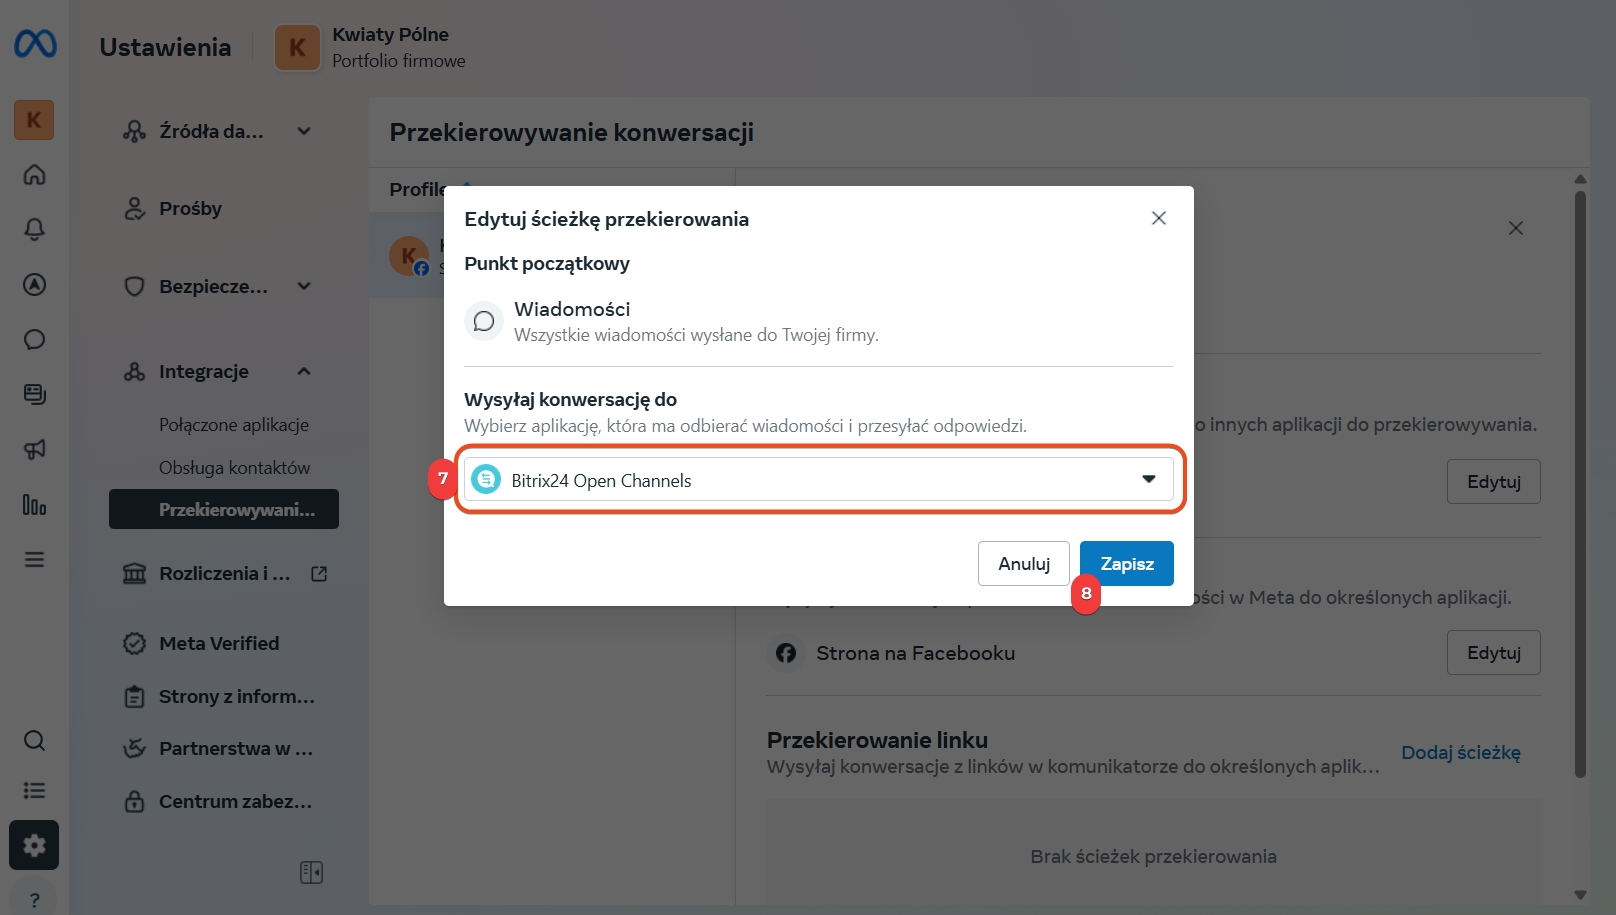This screenshot has height=915, width=1616.
Task: Open the megaphone ads icon
Action: 34,450
